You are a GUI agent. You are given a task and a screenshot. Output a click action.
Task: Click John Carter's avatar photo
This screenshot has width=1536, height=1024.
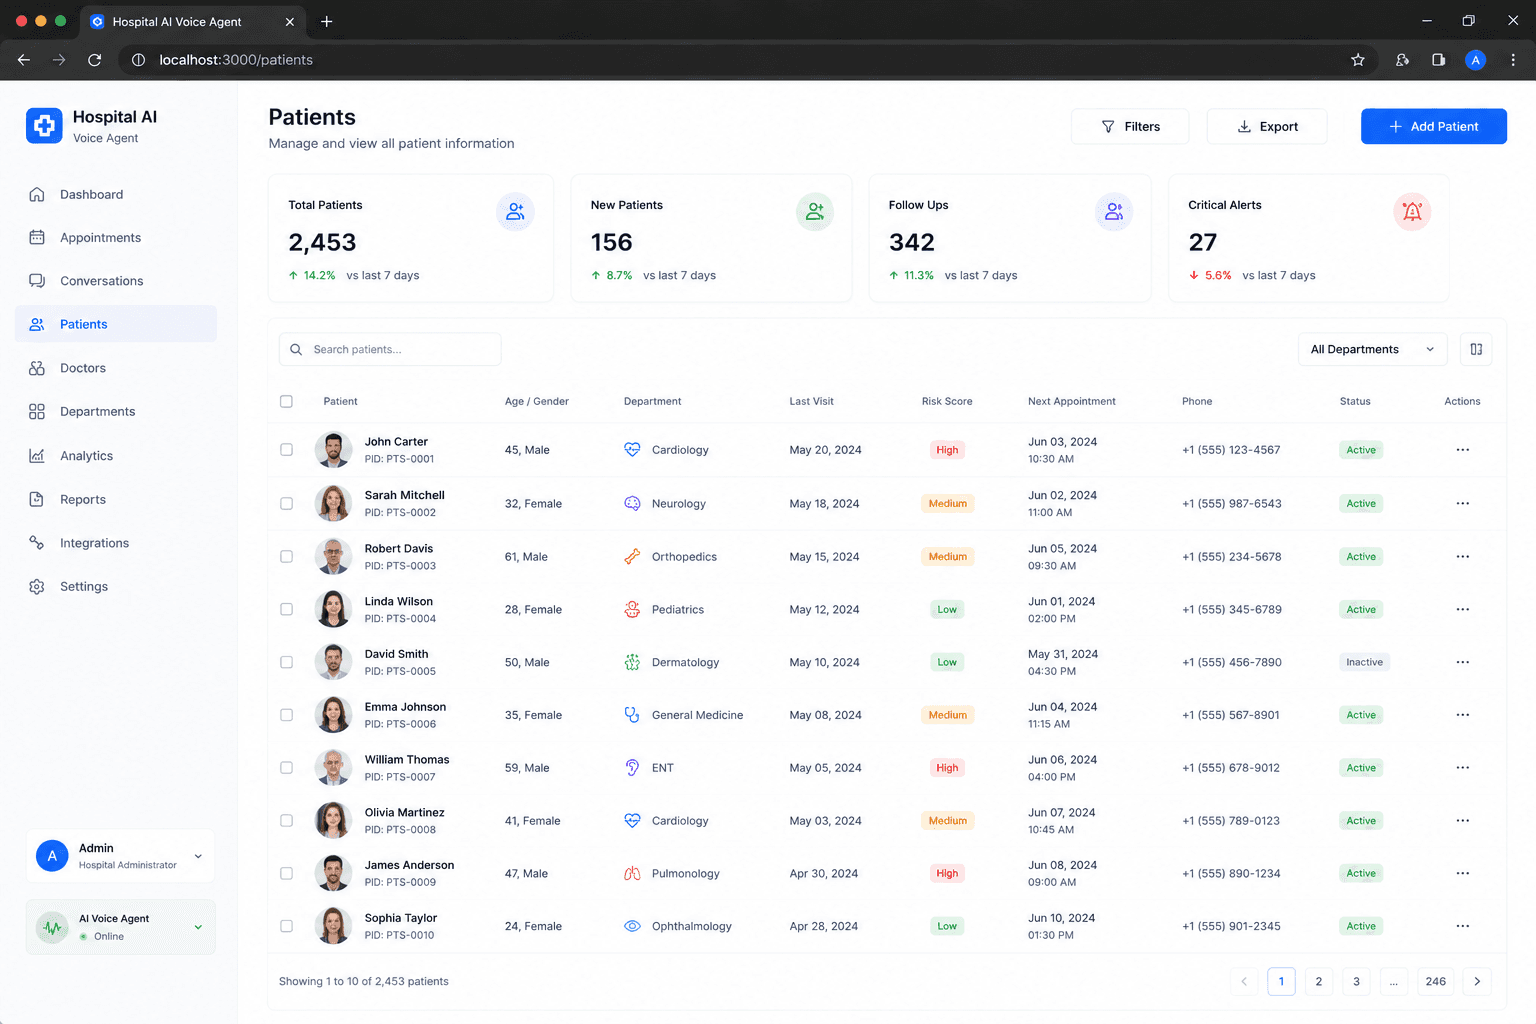[x=333, y=450]
